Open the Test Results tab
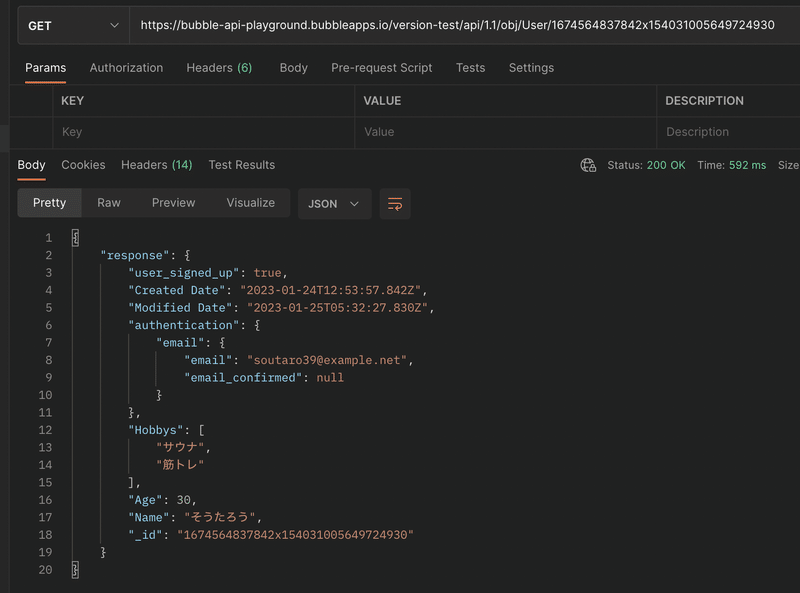The width and height of the screenshot is (800, 593). (242, 165)
